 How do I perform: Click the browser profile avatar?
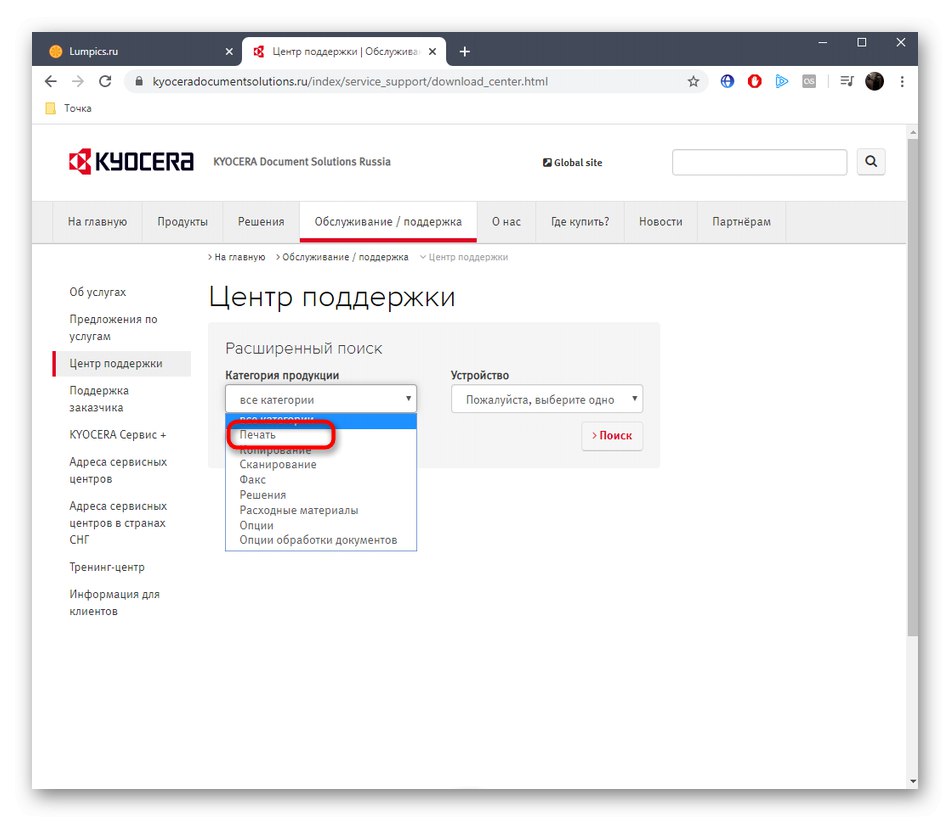[874, 81]
